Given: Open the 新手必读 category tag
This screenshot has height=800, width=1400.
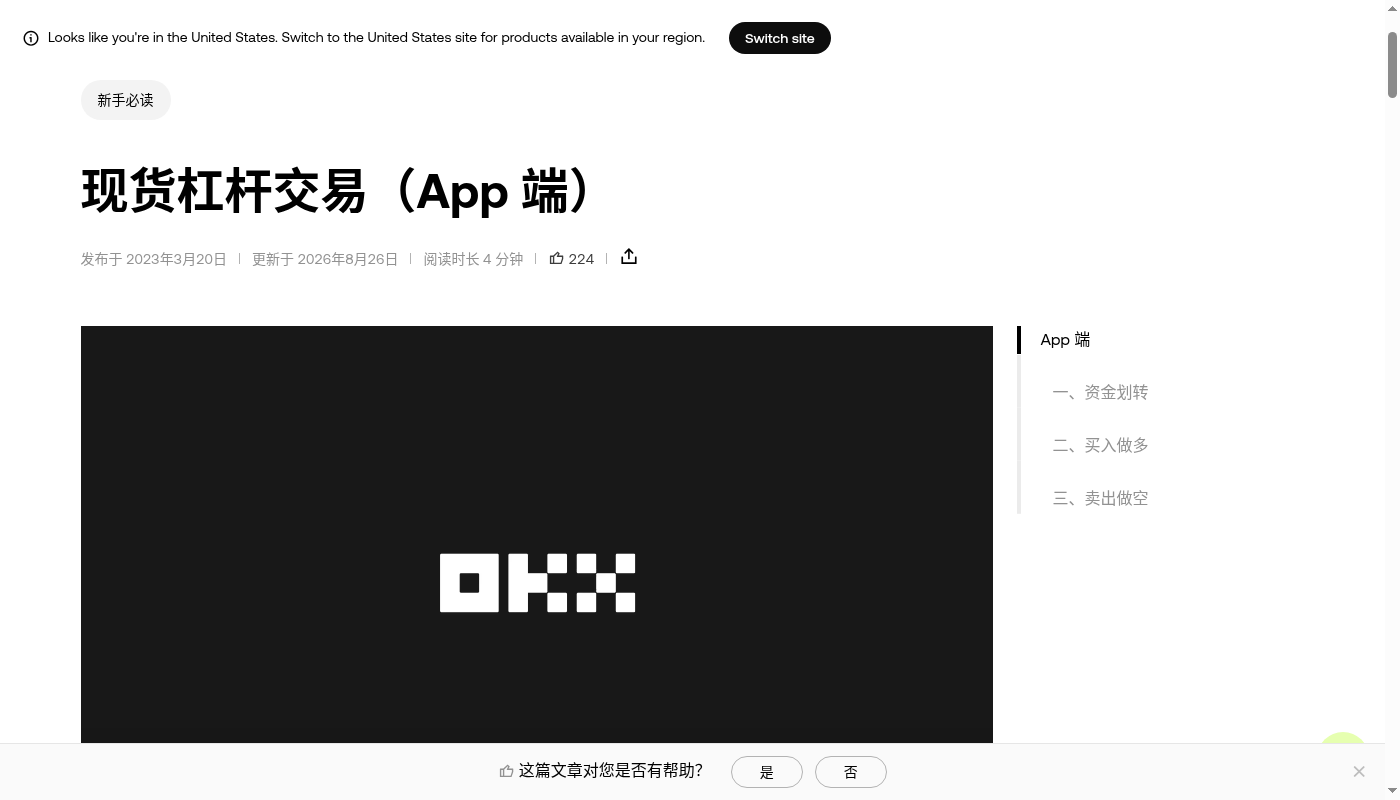Looking at the screenshot, I should pyautogui.click(x=126, y=100).
